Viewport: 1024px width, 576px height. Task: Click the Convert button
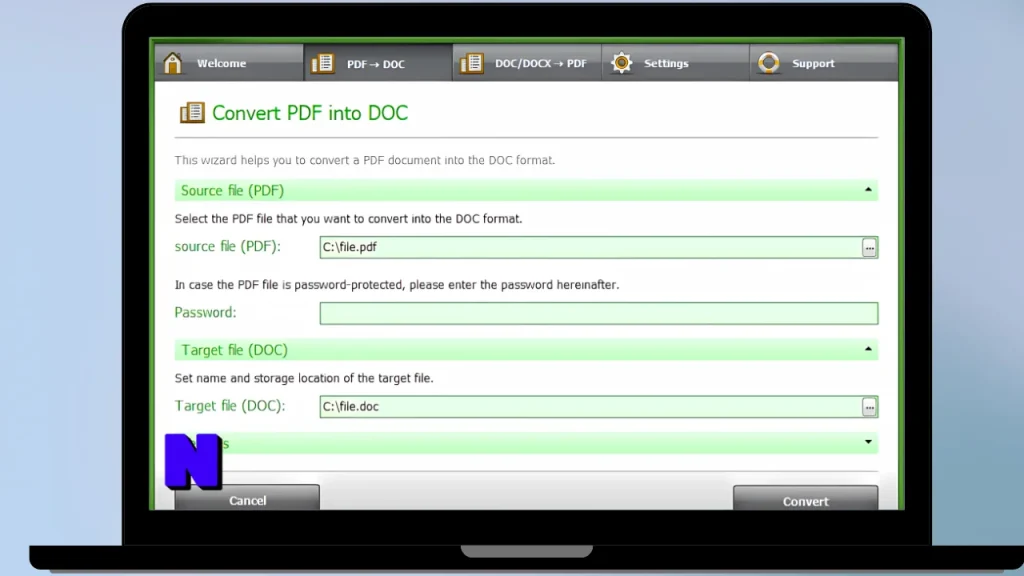tap(805, 498)
